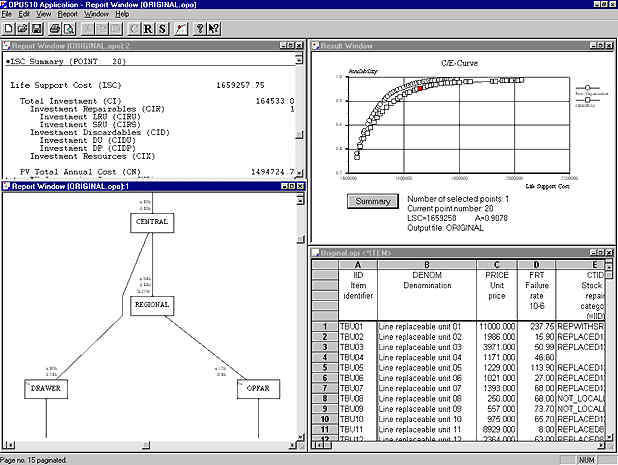Click the Print toolbar icon
The height and width of the screenshot is (465, 618).
click(54, 28)
